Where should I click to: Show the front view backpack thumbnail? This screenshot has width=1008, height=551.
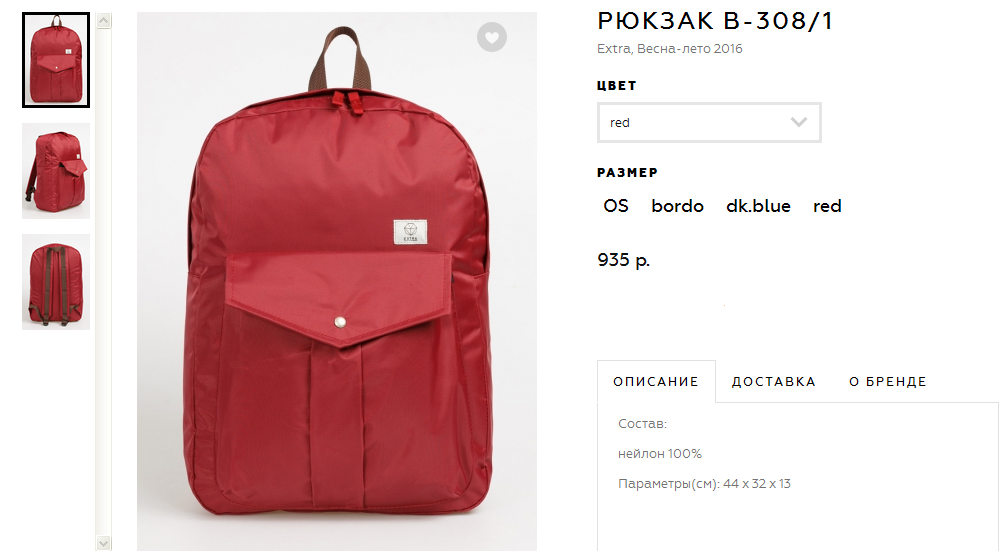click(x=56, y=60)
